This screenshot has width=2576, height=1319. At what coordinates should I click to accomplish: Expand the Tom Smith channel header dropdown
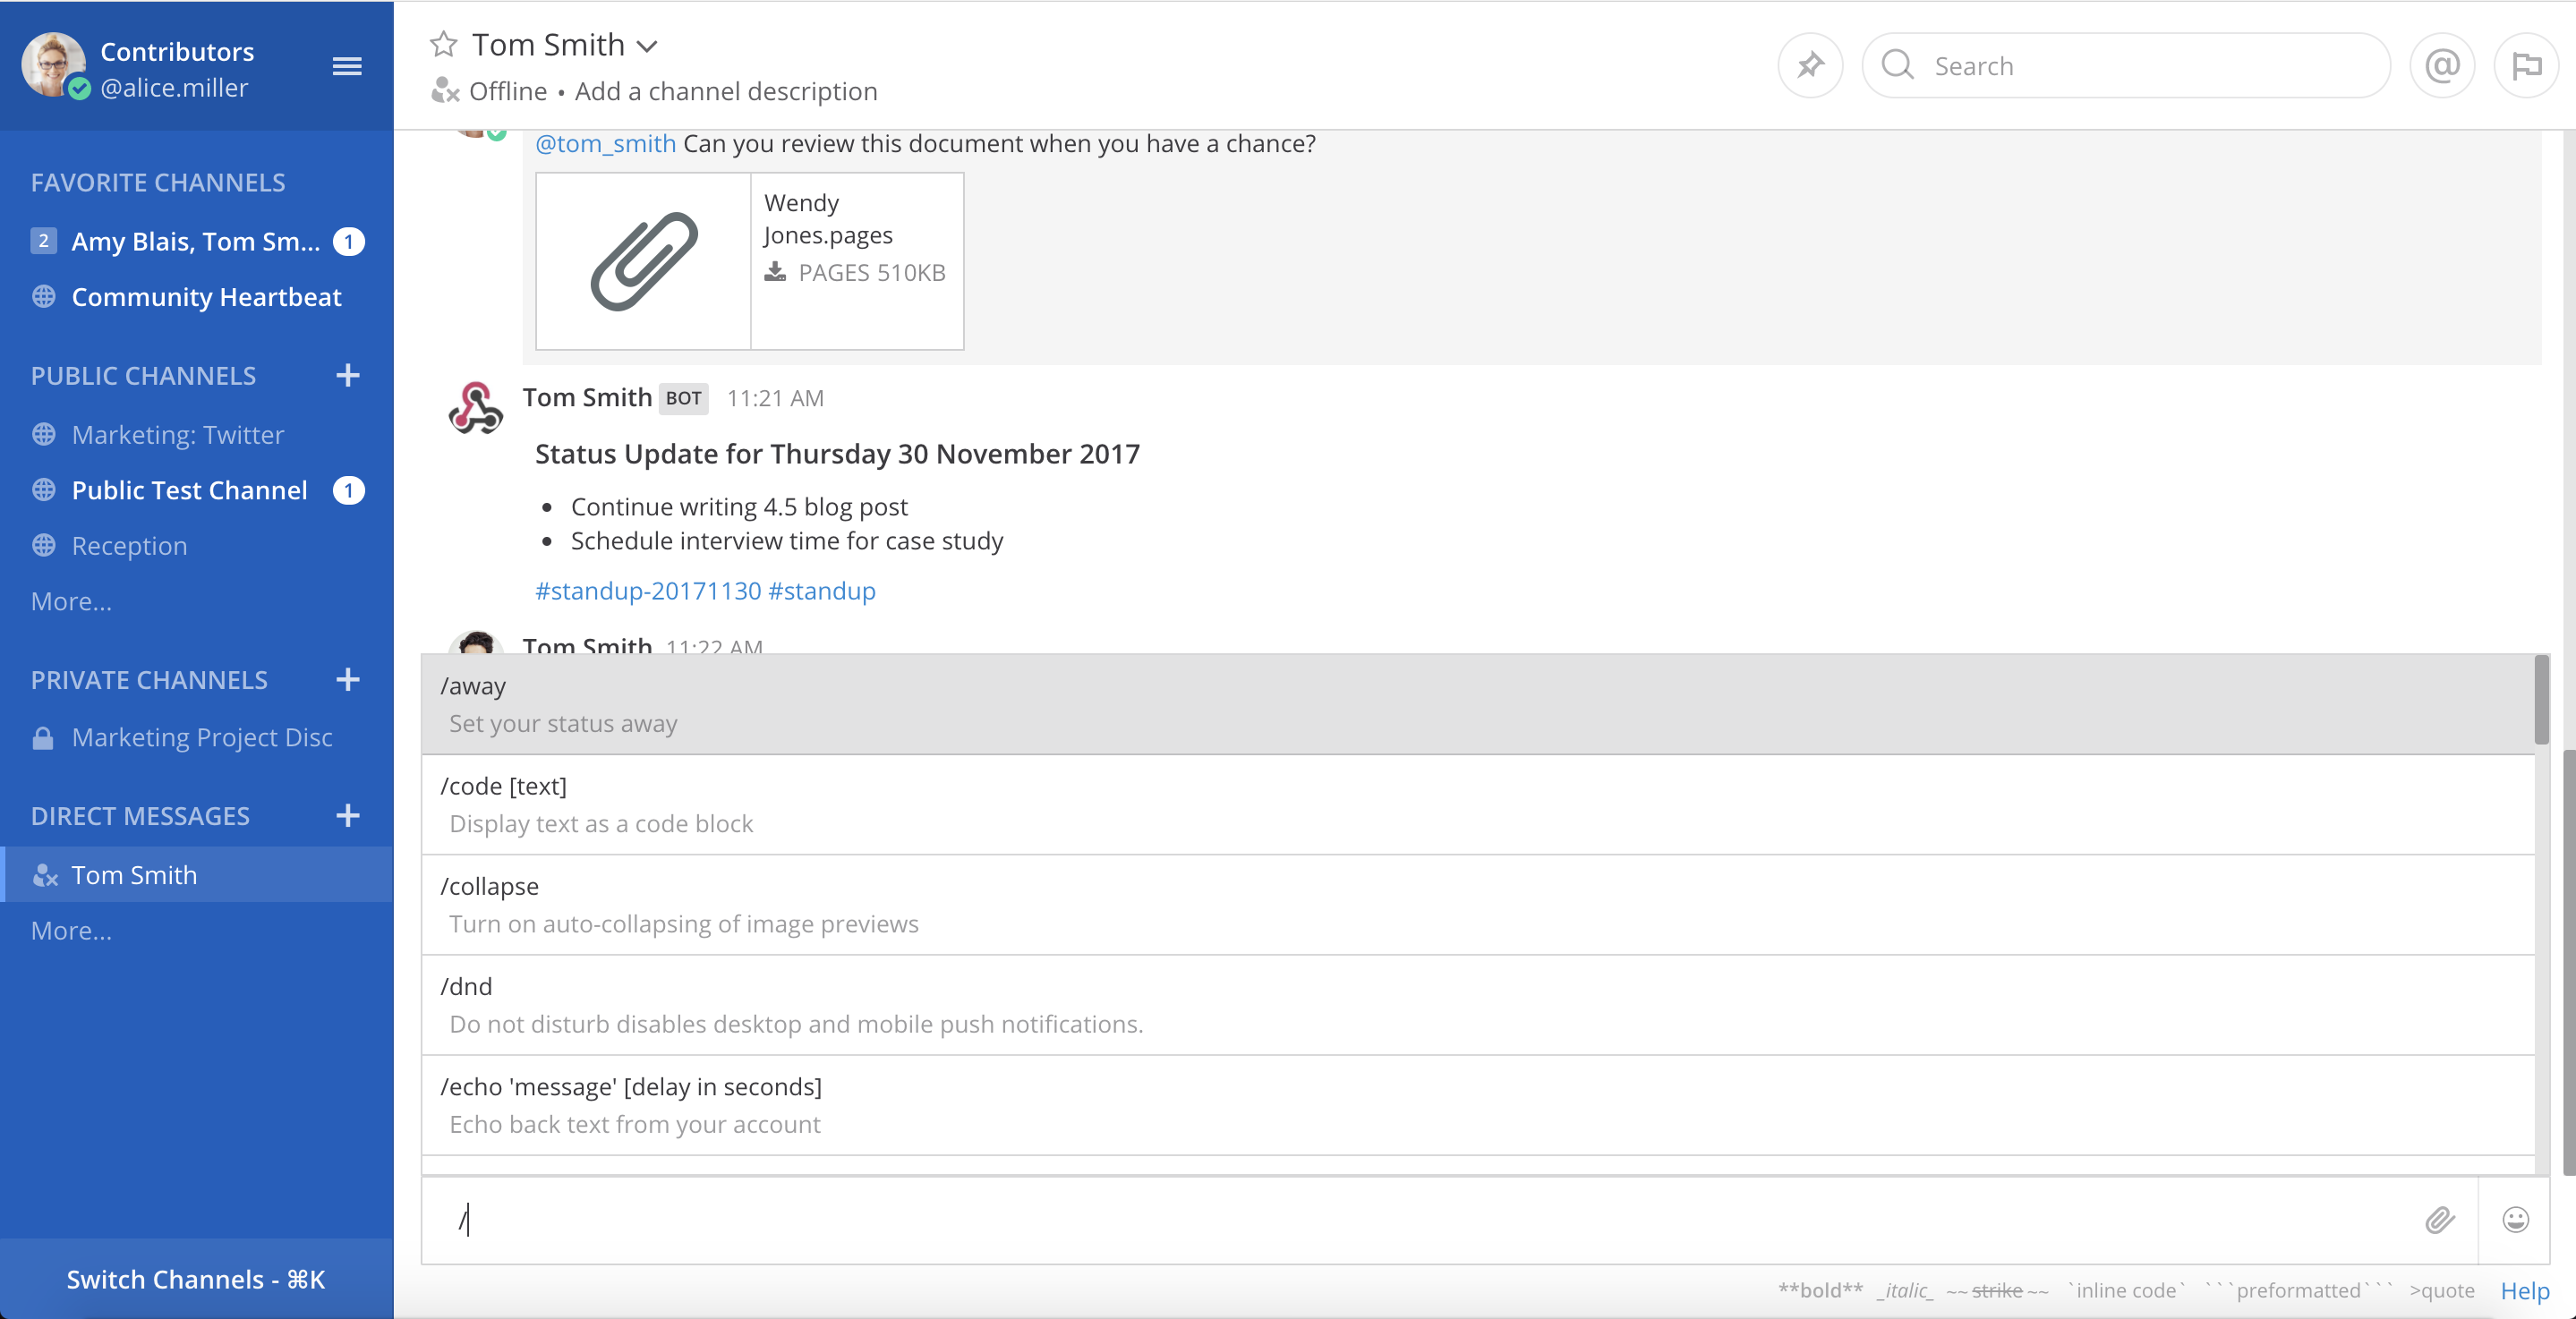point(647,46)
